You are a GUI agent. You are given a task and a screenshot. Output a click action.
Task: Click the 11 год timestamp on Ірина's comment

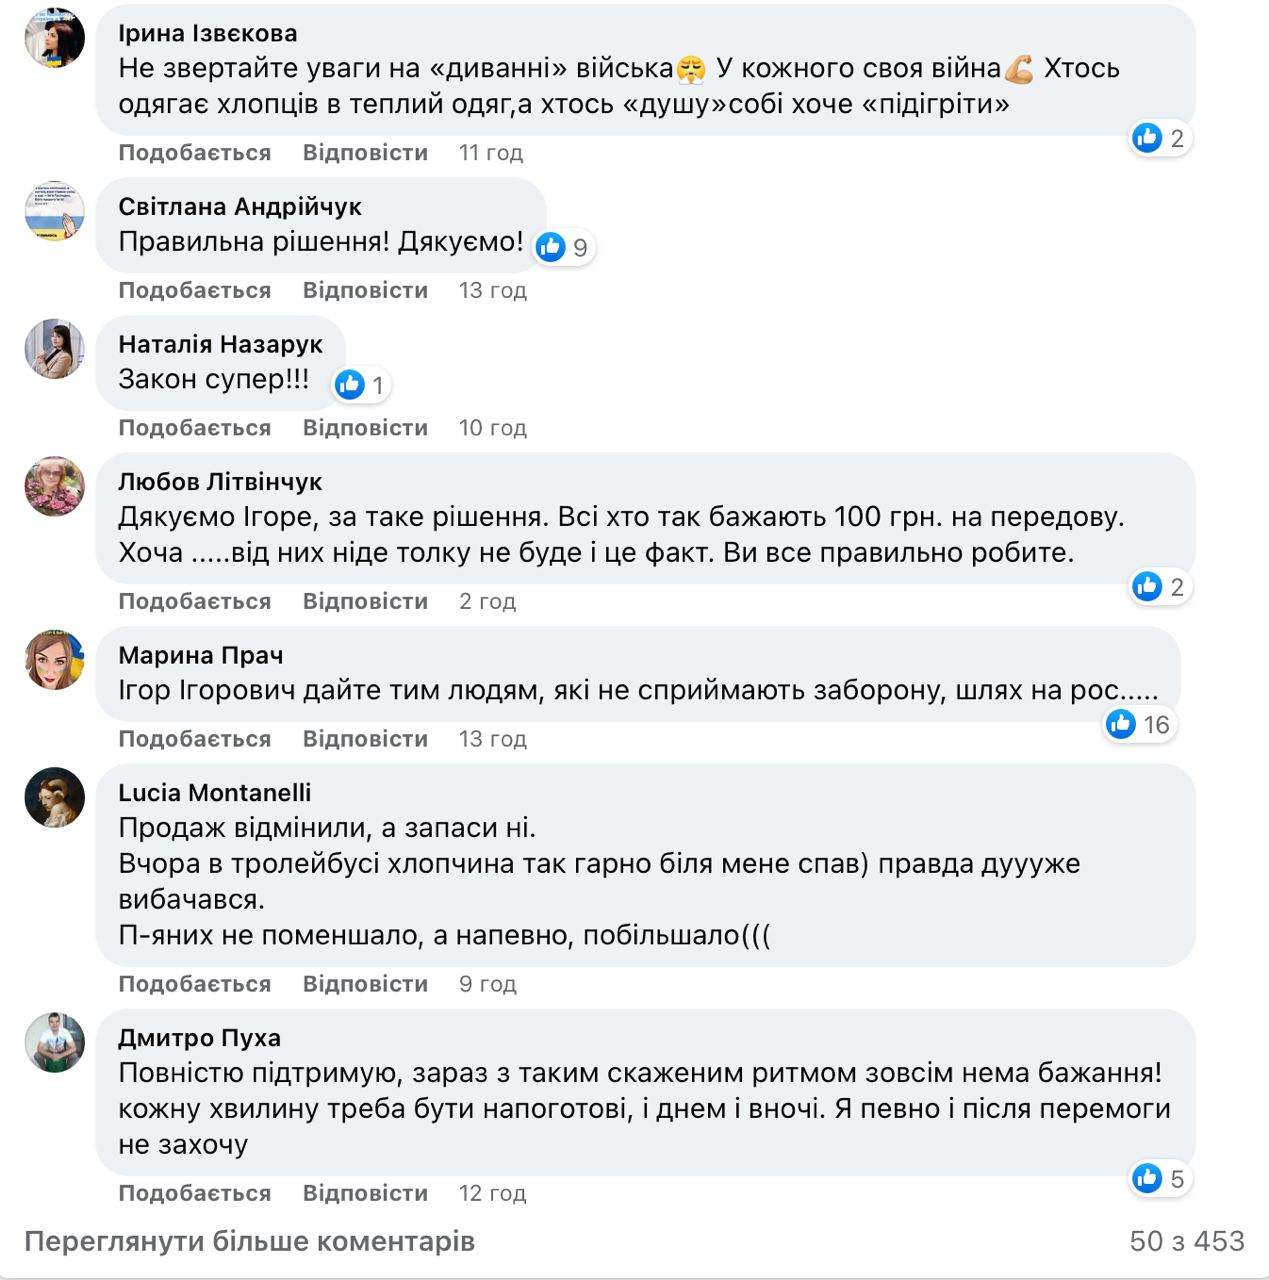click(x=490, y=153)
